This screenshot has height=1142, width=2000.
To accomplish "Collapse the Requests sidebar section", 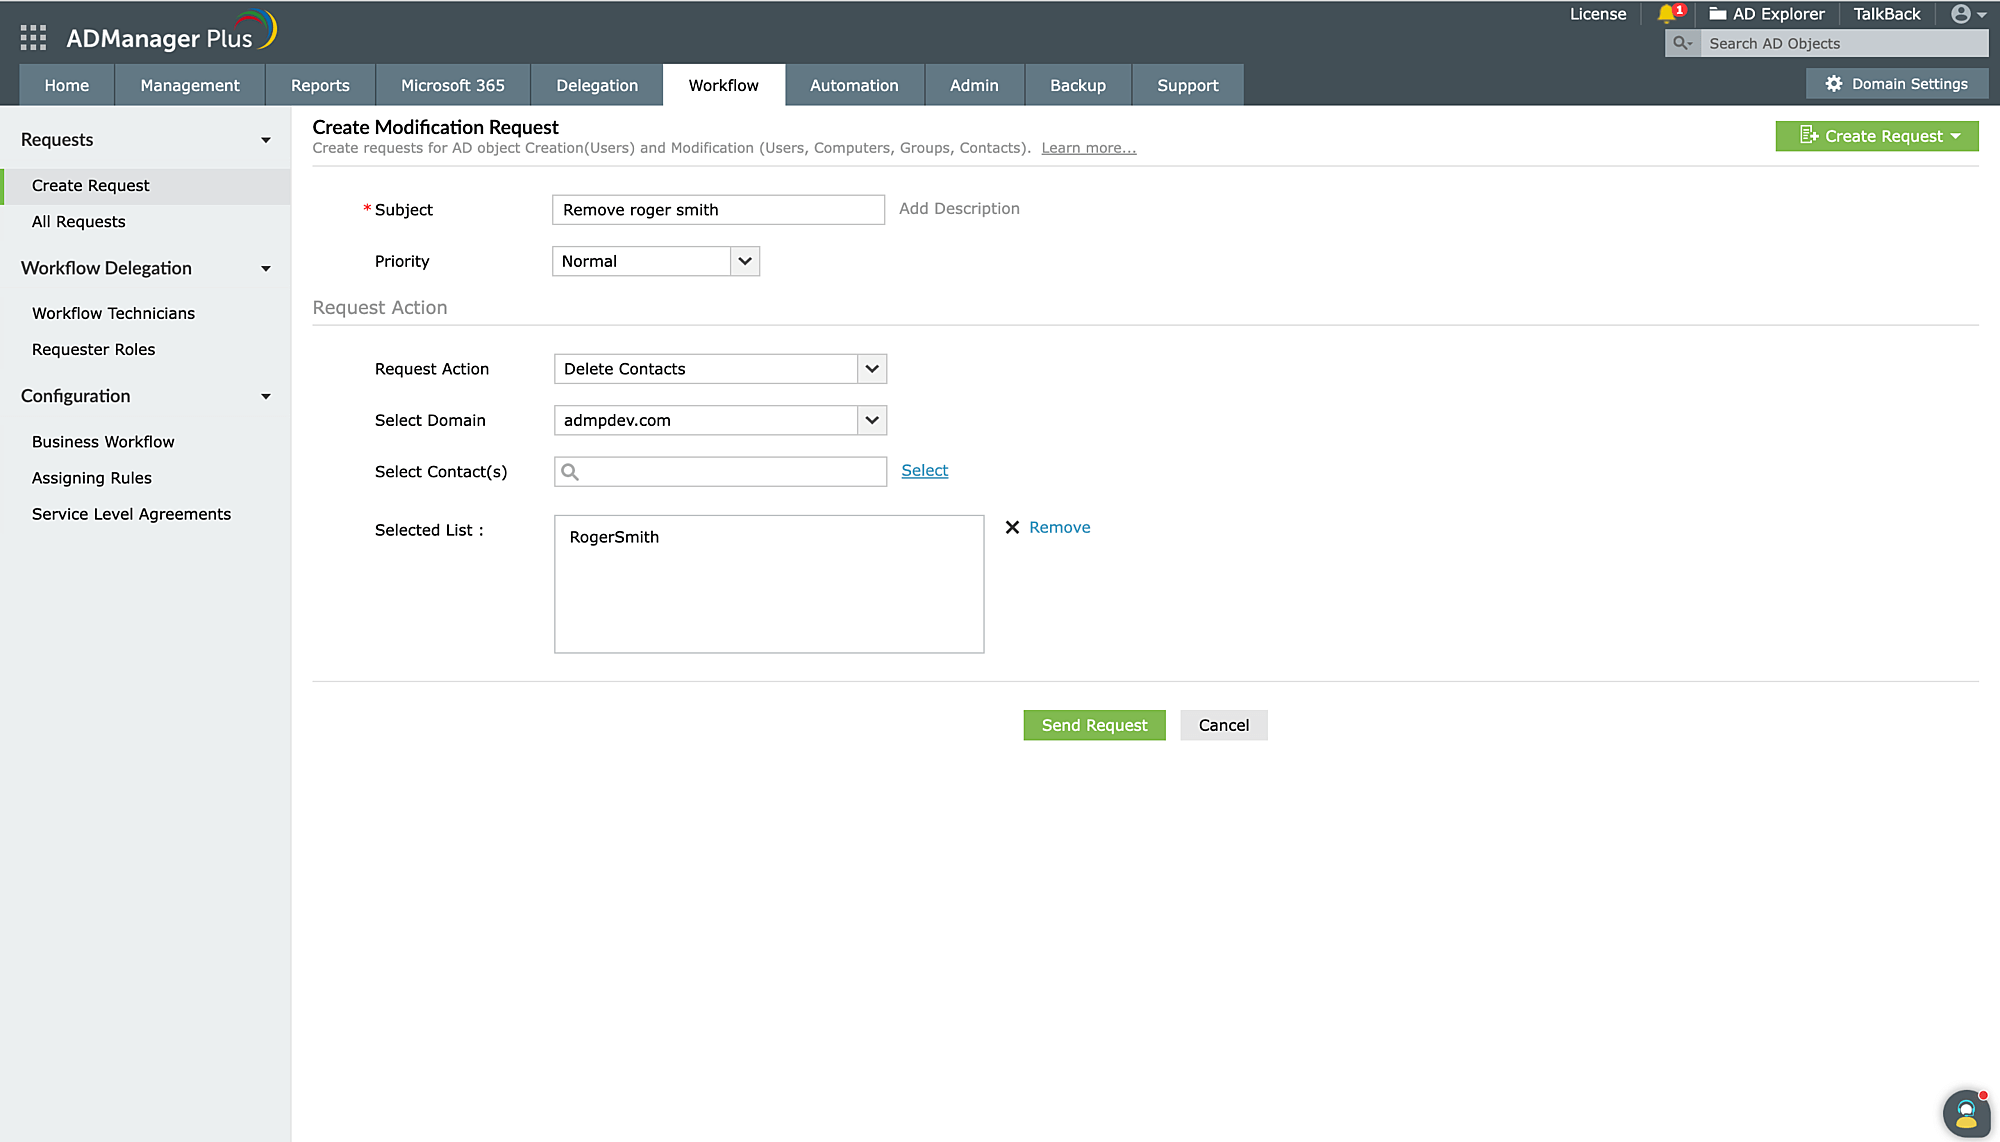I will (266, 140).
